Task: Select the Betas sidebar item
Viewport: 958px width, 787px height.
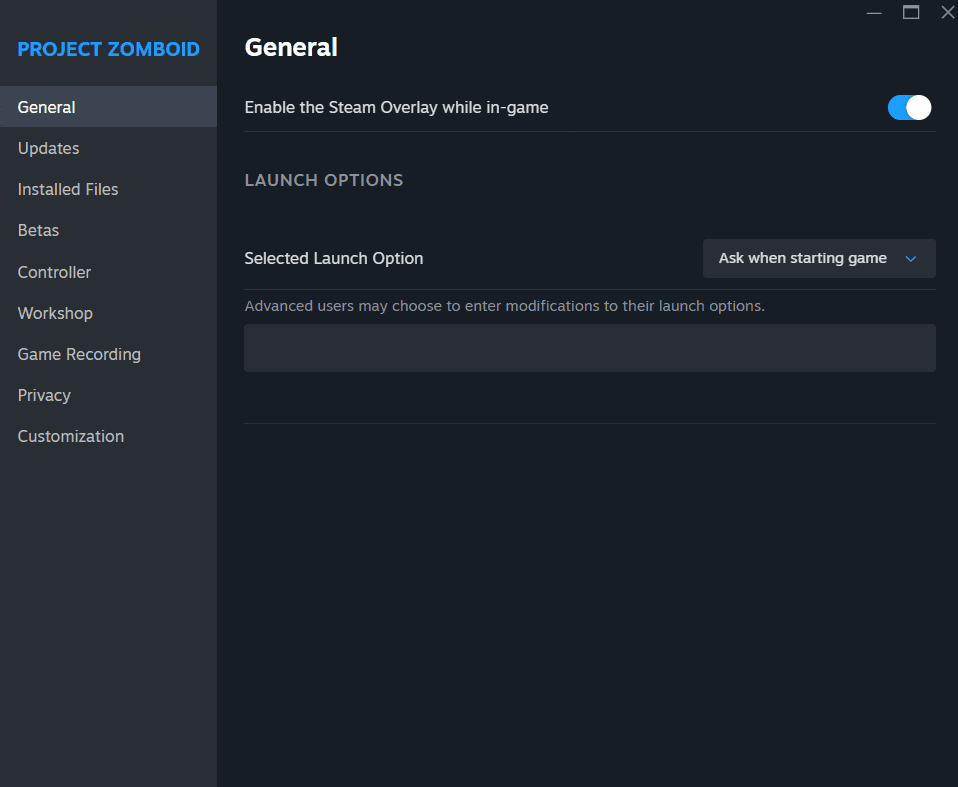Action: point(38,230)
